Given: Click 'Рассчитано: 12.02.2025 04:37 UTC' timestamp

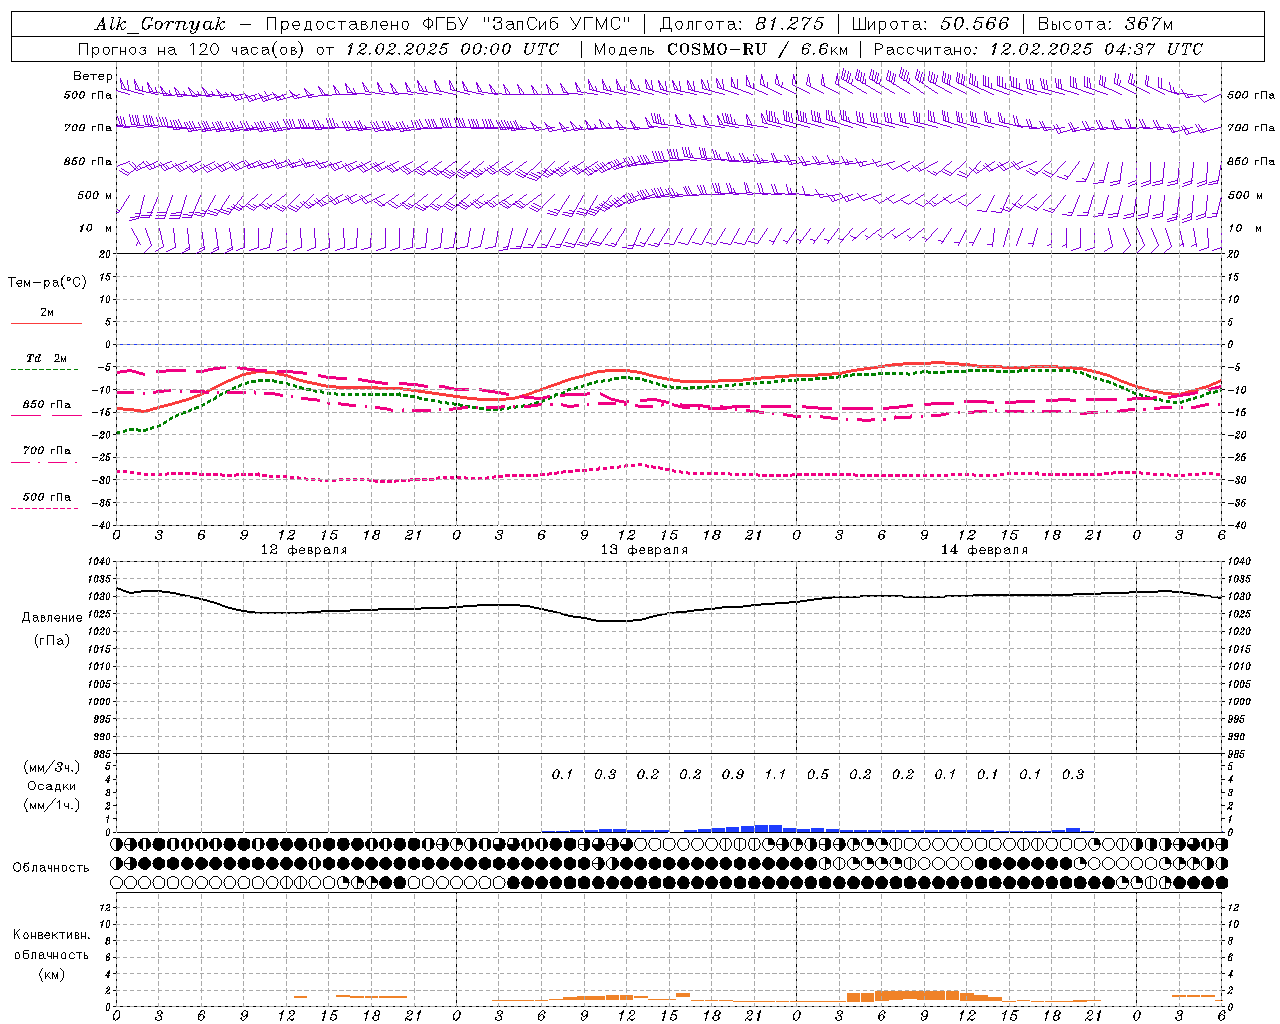Looking at the screenshot, I should pyautogui.click(x=1038, y=49).
